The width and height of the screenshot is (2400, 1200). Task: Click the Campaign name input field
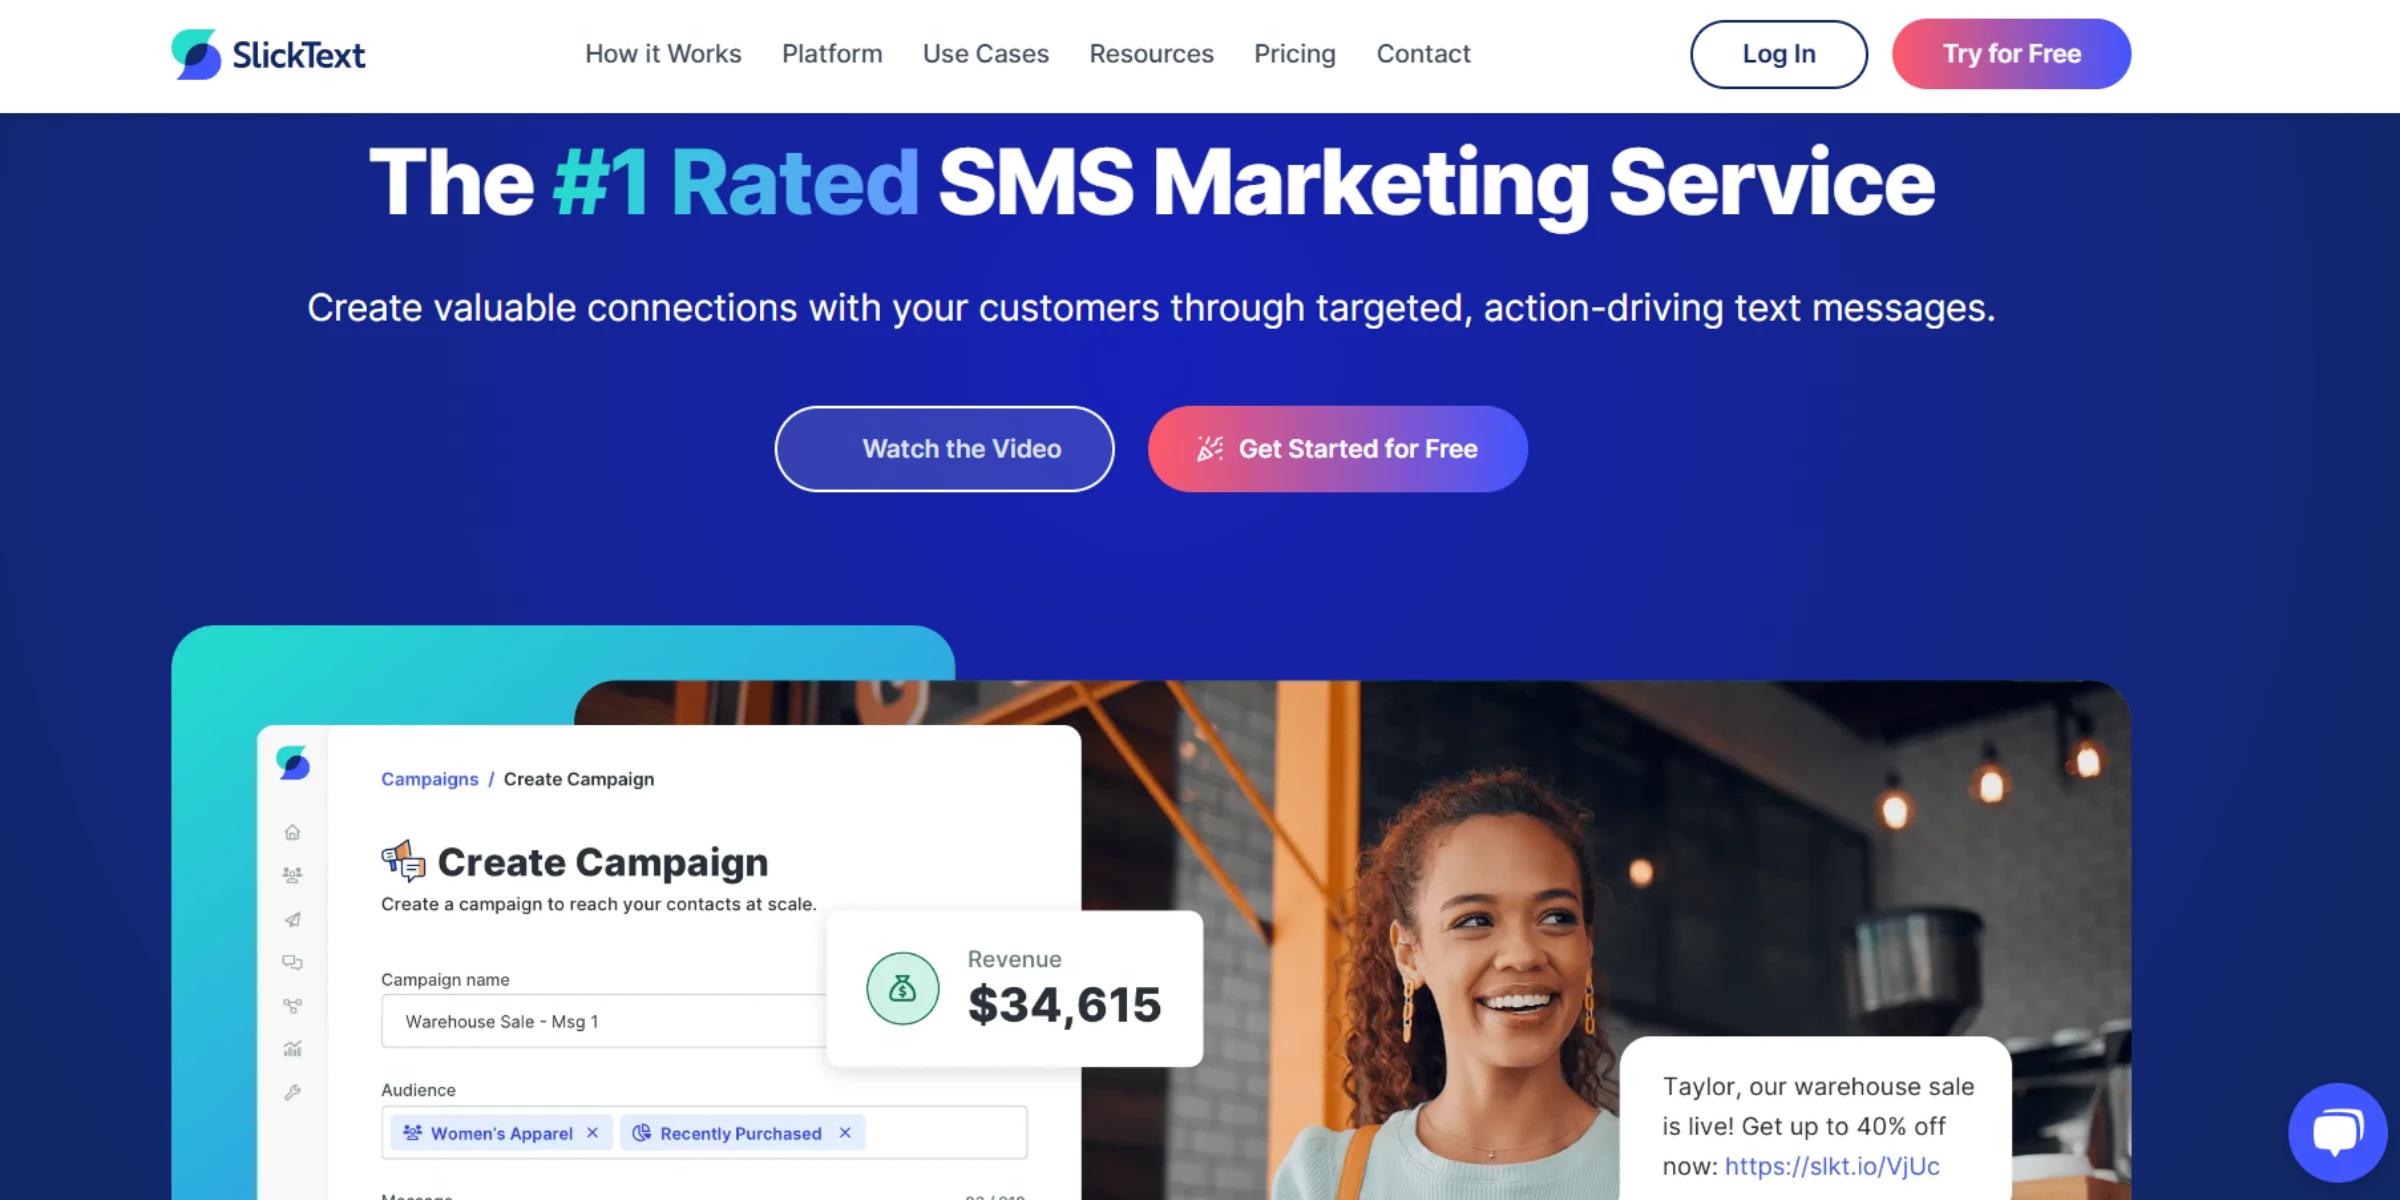click(604, 1021)
